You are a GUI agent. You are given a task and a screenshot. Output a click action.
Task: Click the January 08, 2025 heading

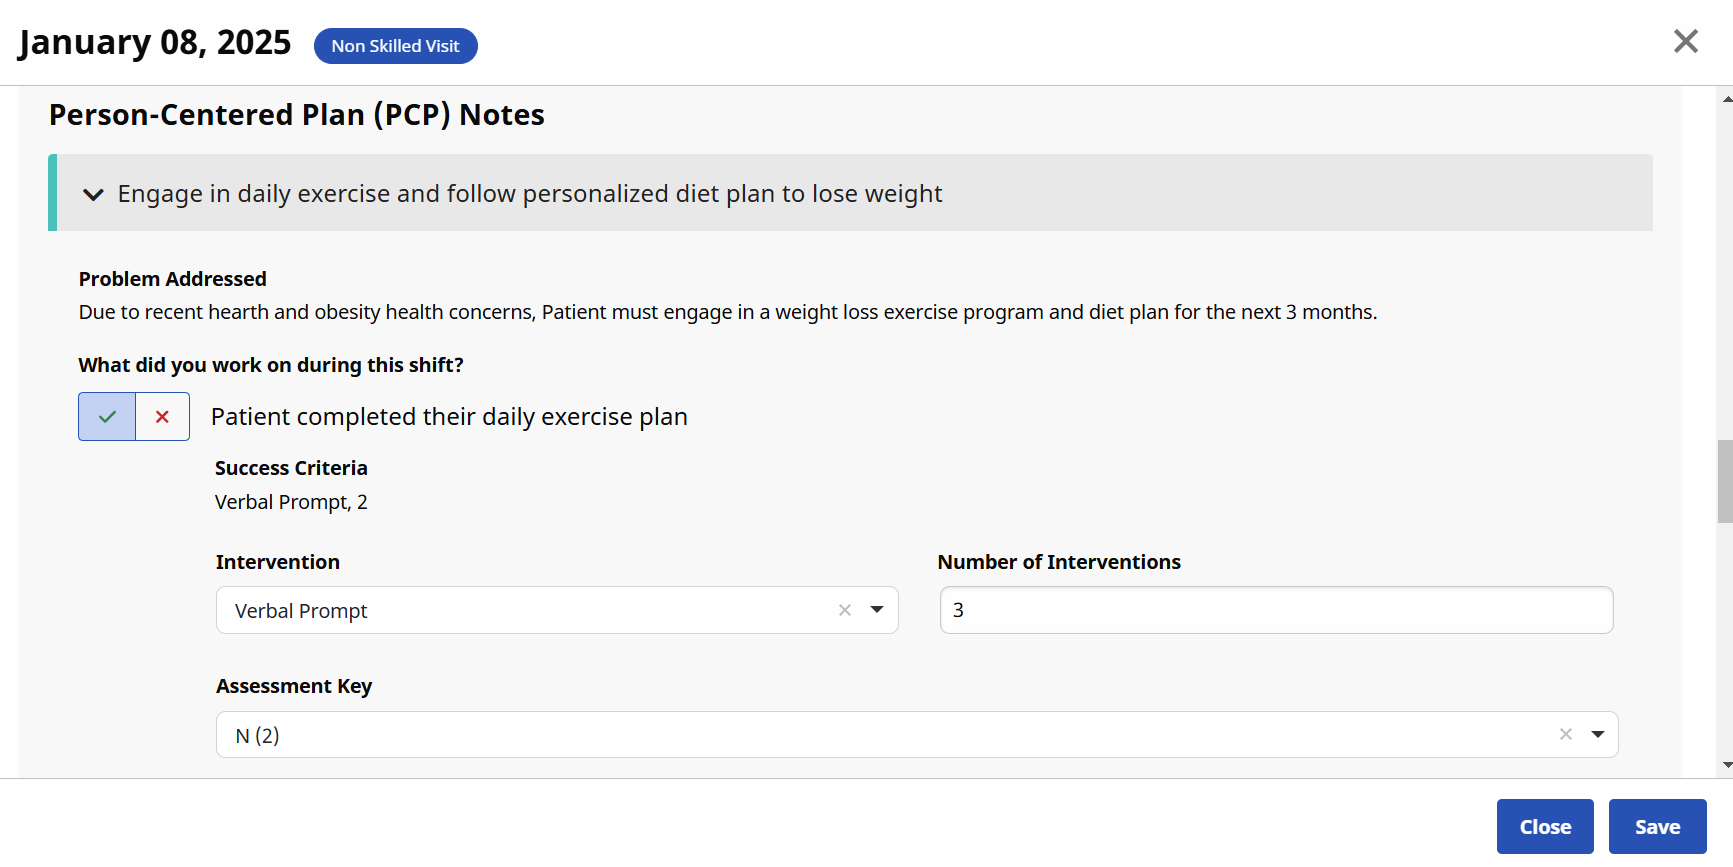pos(155,41)
